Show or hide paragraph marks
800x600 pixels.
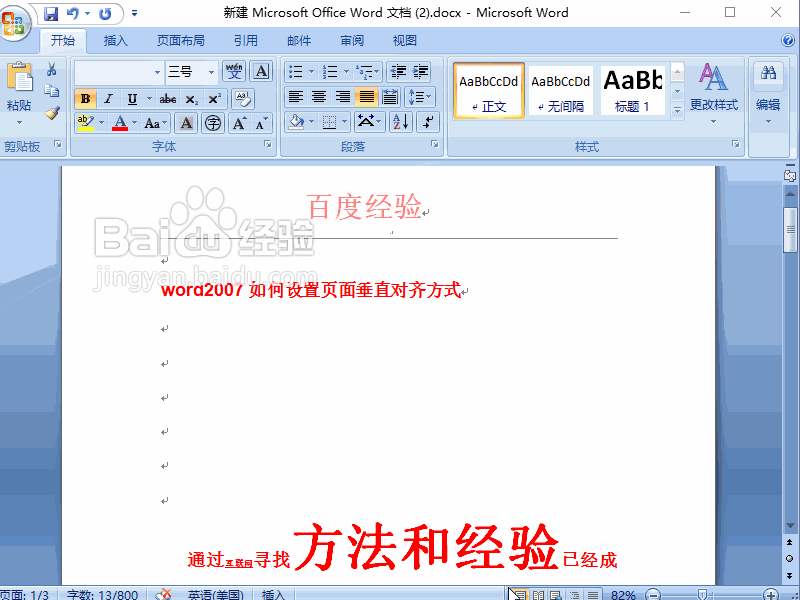click(x=428, y=122)
